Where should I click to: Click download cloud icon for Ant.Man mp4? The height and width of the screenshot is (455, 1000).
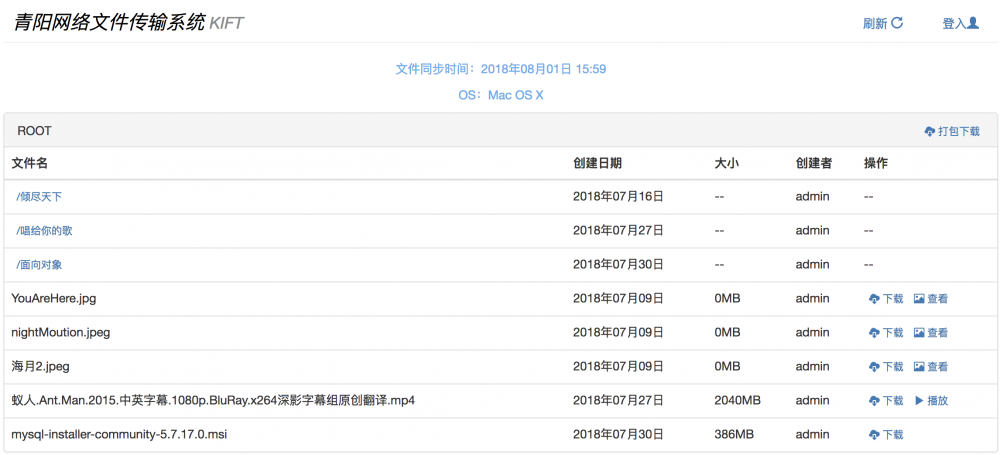click(874, 401)
